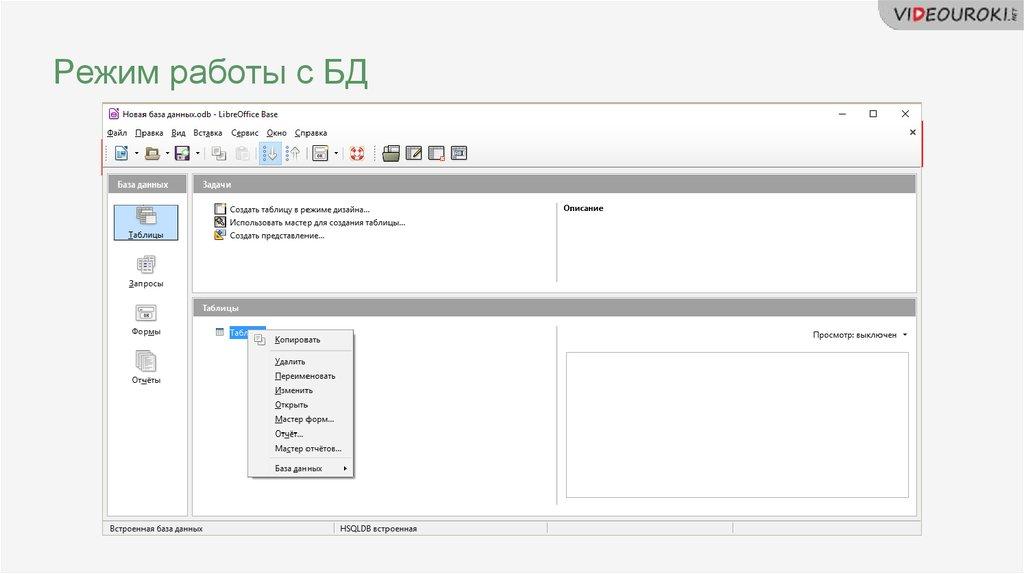This screenshot has height=574, width=1024.
Task: Click the Save database toolbar icon
Action: click(x=182, y=153)
